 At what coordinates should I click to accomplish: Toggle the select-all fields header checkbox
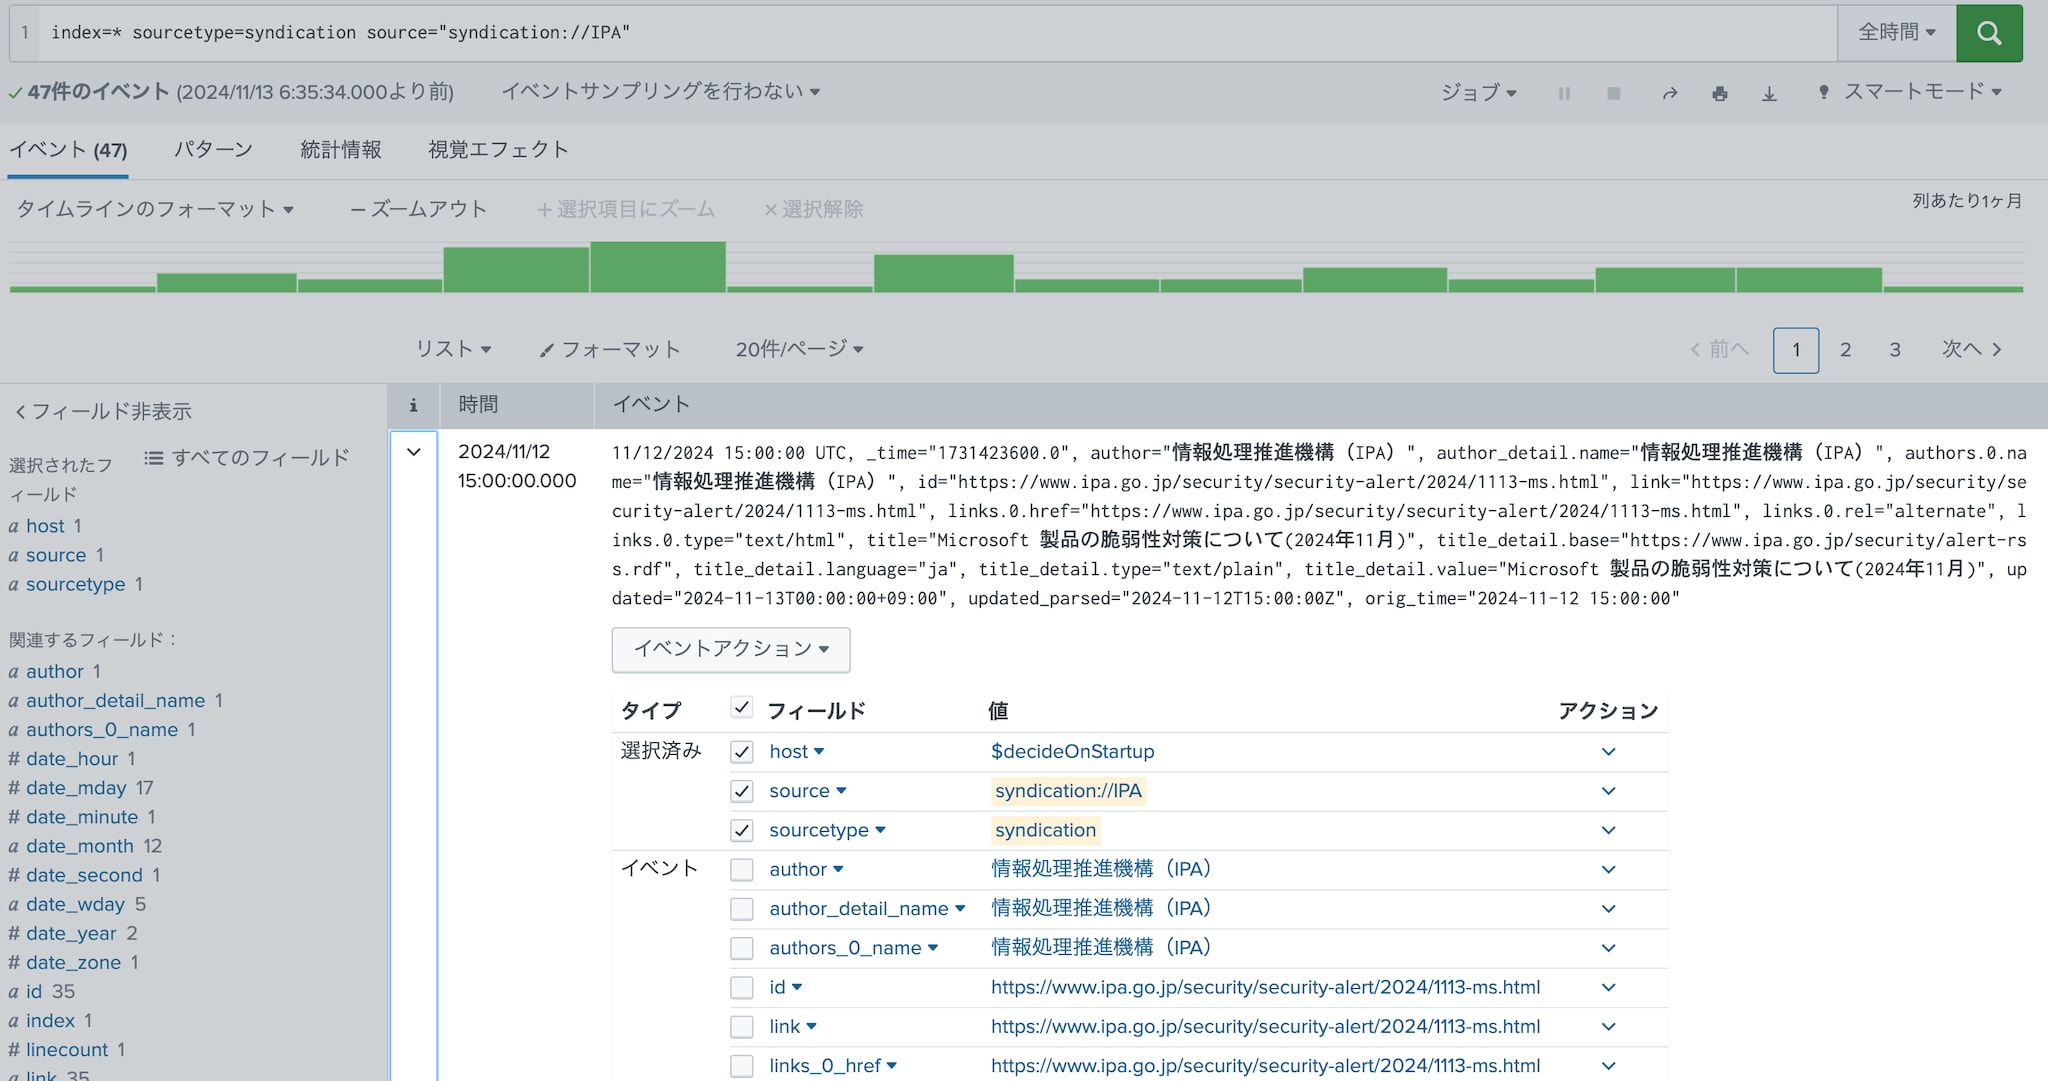point(741,708)
